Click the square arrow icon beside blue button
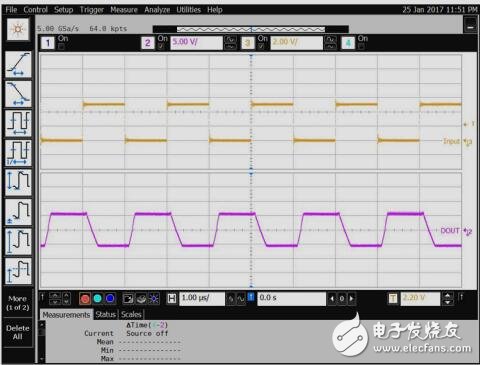 click(128, 299)
